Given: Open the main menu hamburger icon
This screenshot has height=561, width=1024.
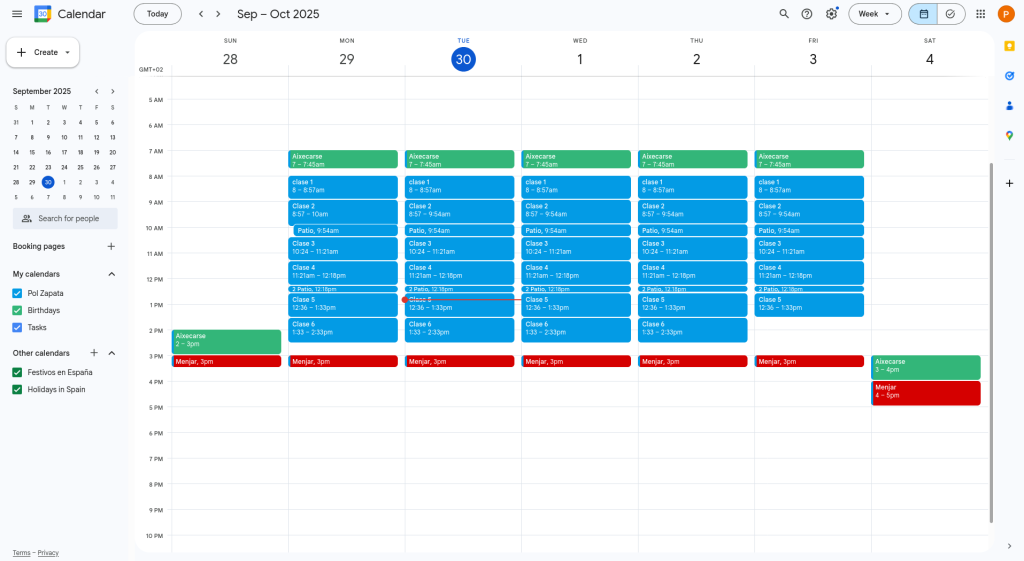Looking at the screenshot, I should 17,14.
